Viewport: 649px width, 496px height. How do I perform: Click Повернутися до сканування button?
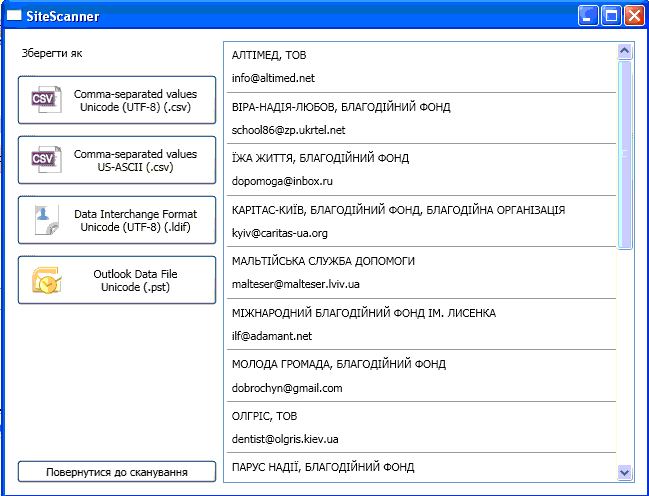tap(117, 472)
